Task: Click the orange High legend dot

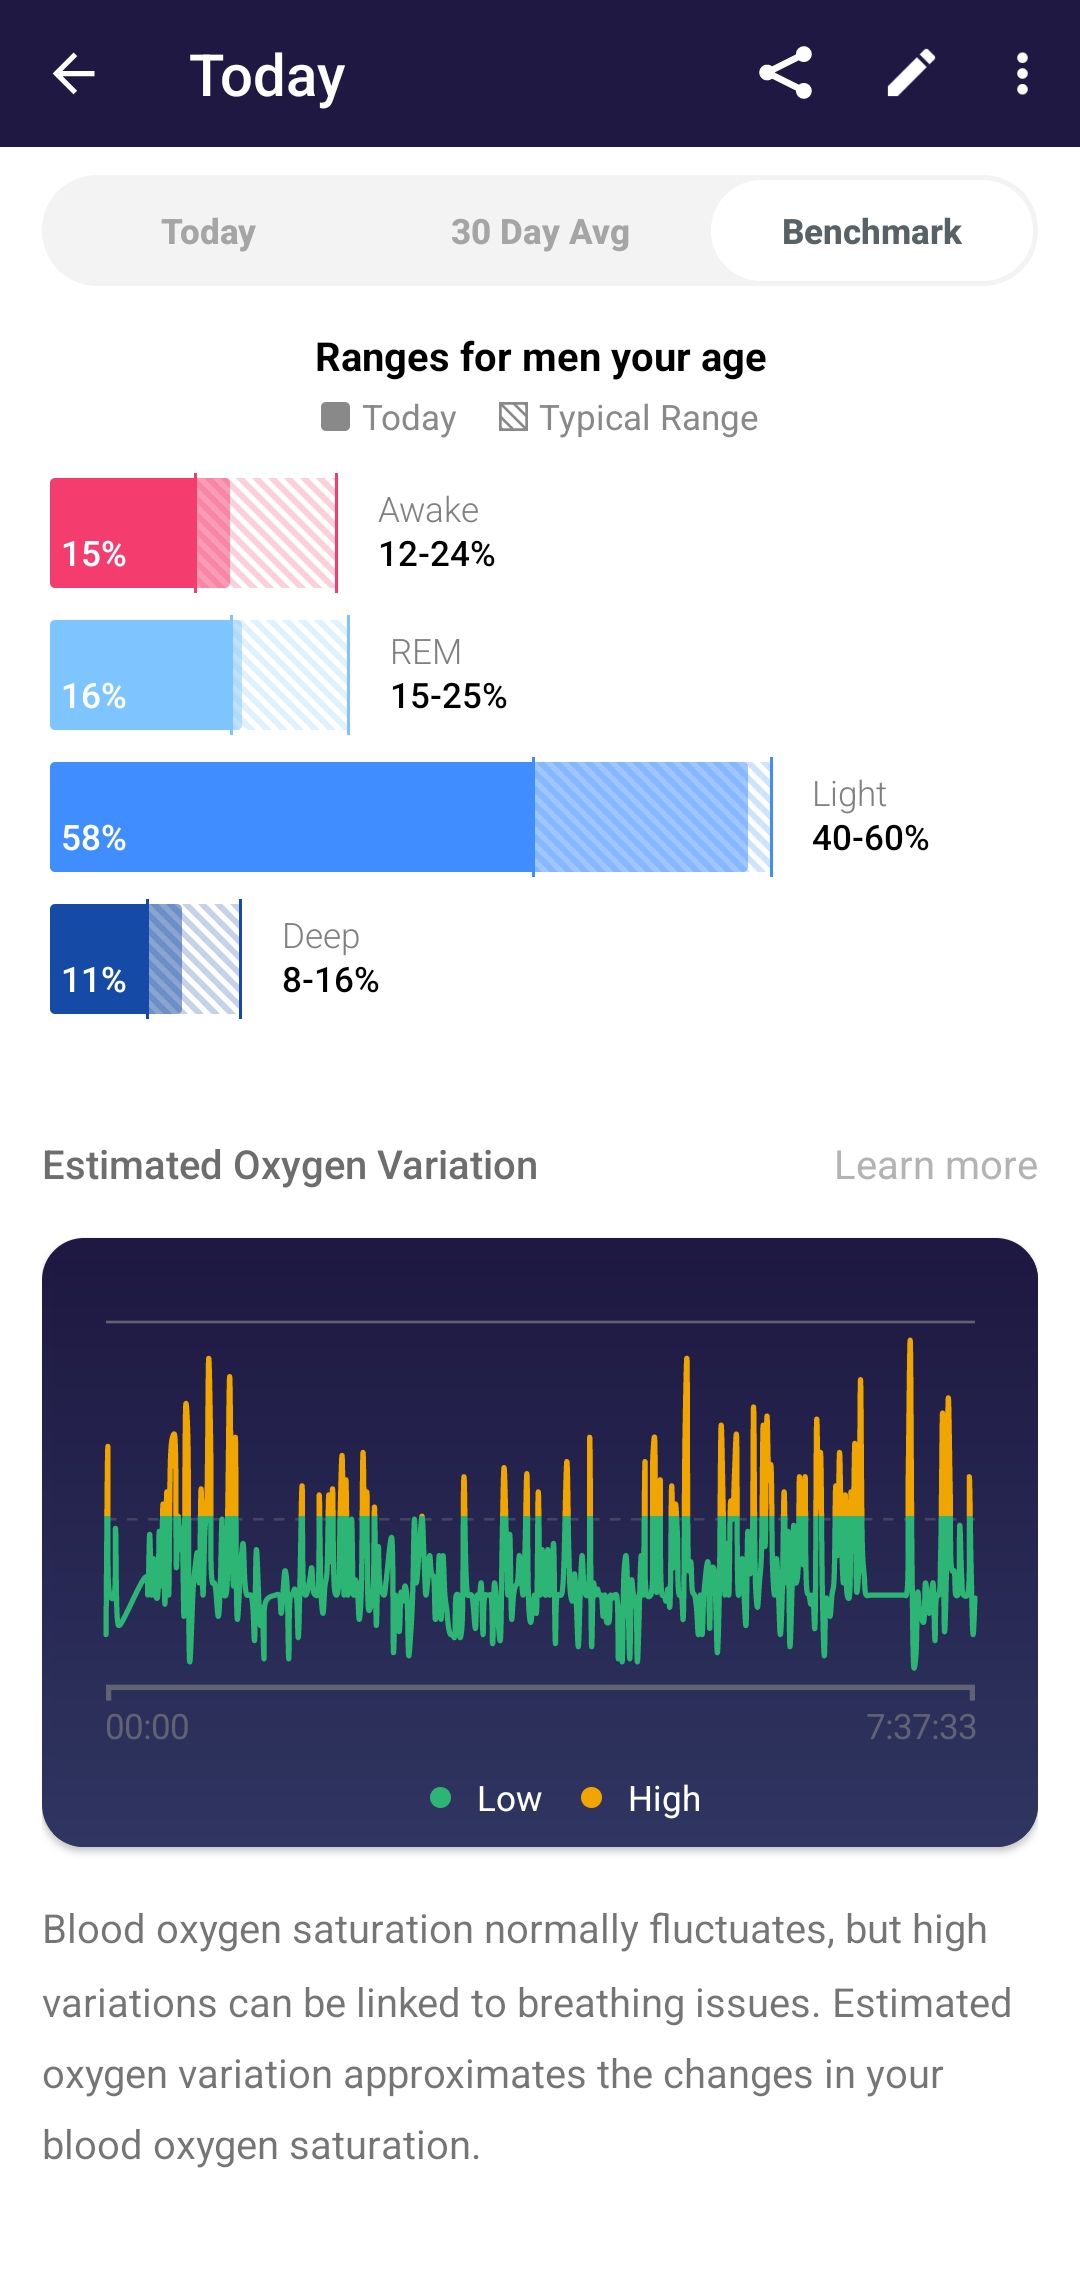Action: pyautogui.click(x=591, y=1798)
